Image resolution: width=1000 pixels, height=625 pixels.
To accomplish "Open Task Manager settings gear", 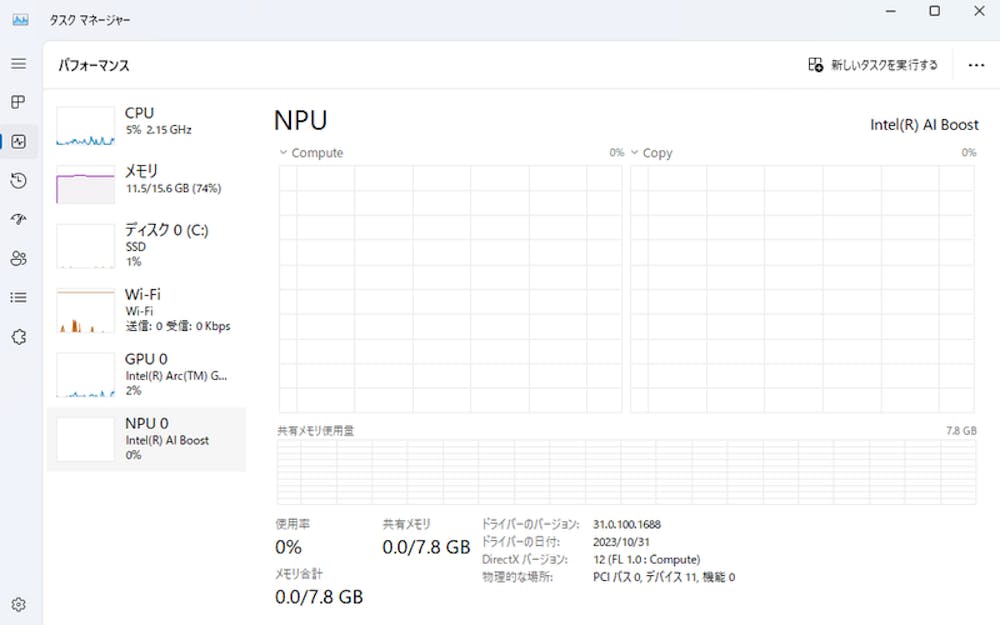I will (18, 605).
